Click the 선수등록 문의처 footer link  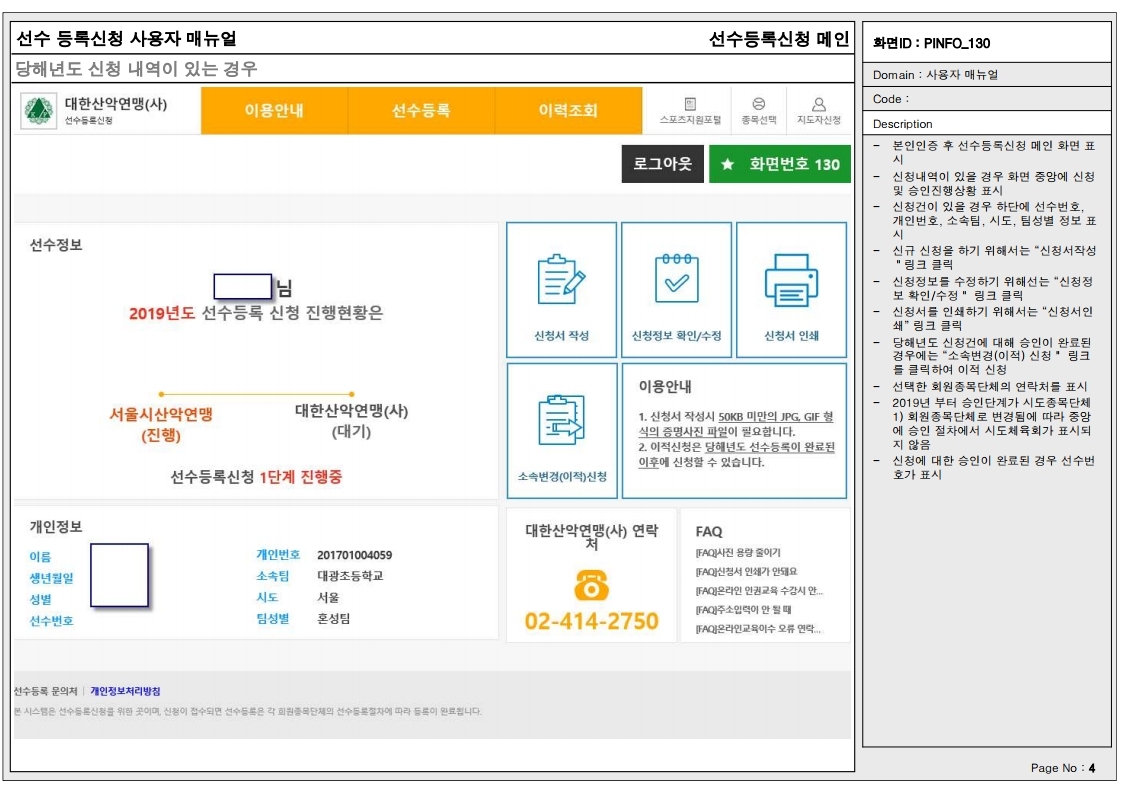click(x=45, y=691)
